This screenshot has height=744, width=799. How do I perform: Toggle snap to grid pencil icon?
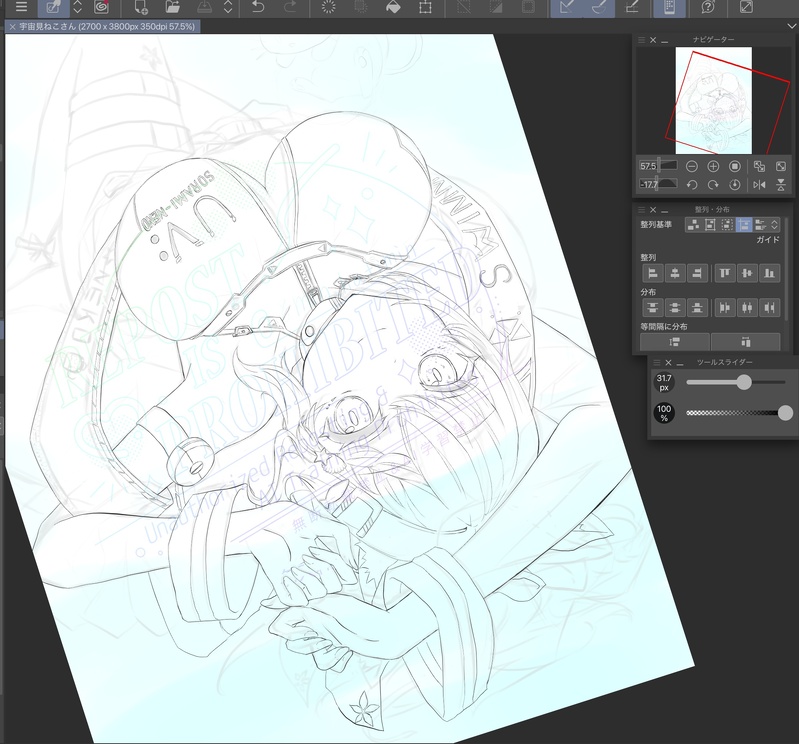(x=632, y=7)
